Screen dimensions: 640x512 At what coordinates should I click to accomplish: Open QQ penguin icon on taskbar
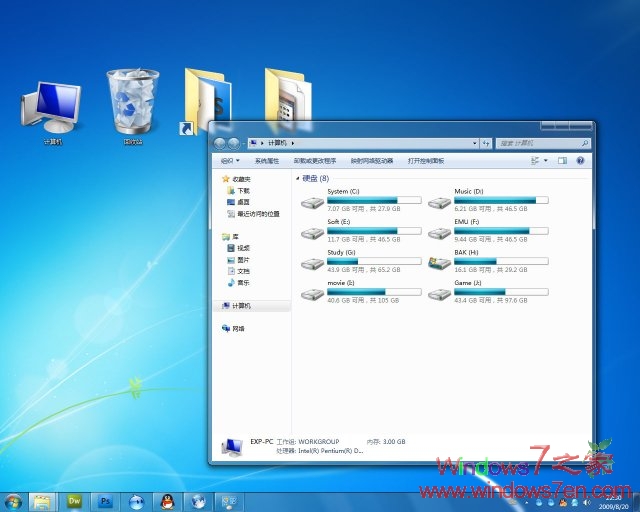pos(167,501)
